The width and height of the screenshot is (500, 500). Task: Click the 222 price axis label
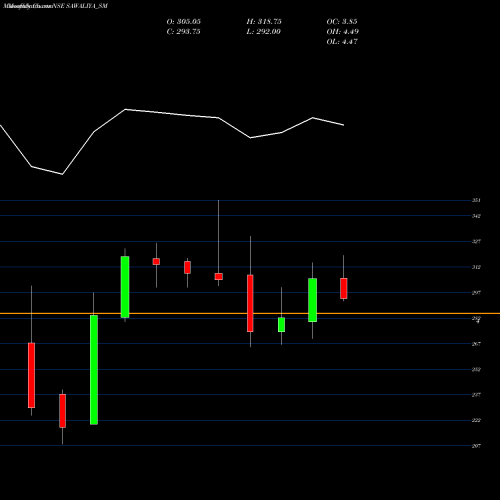click(x=476, y=420)
